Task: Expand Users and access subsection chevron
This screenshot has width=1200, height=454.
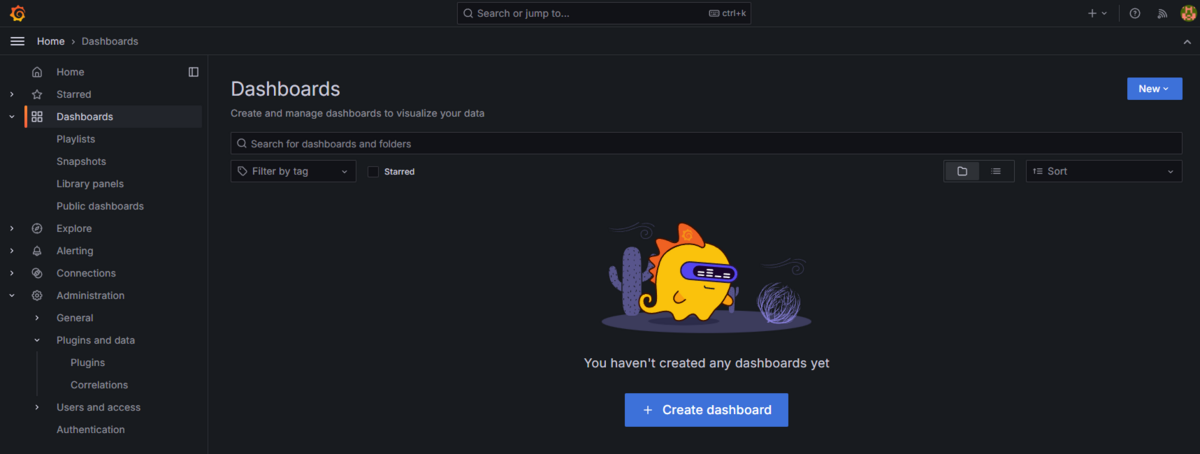Action: pos(37,407)
